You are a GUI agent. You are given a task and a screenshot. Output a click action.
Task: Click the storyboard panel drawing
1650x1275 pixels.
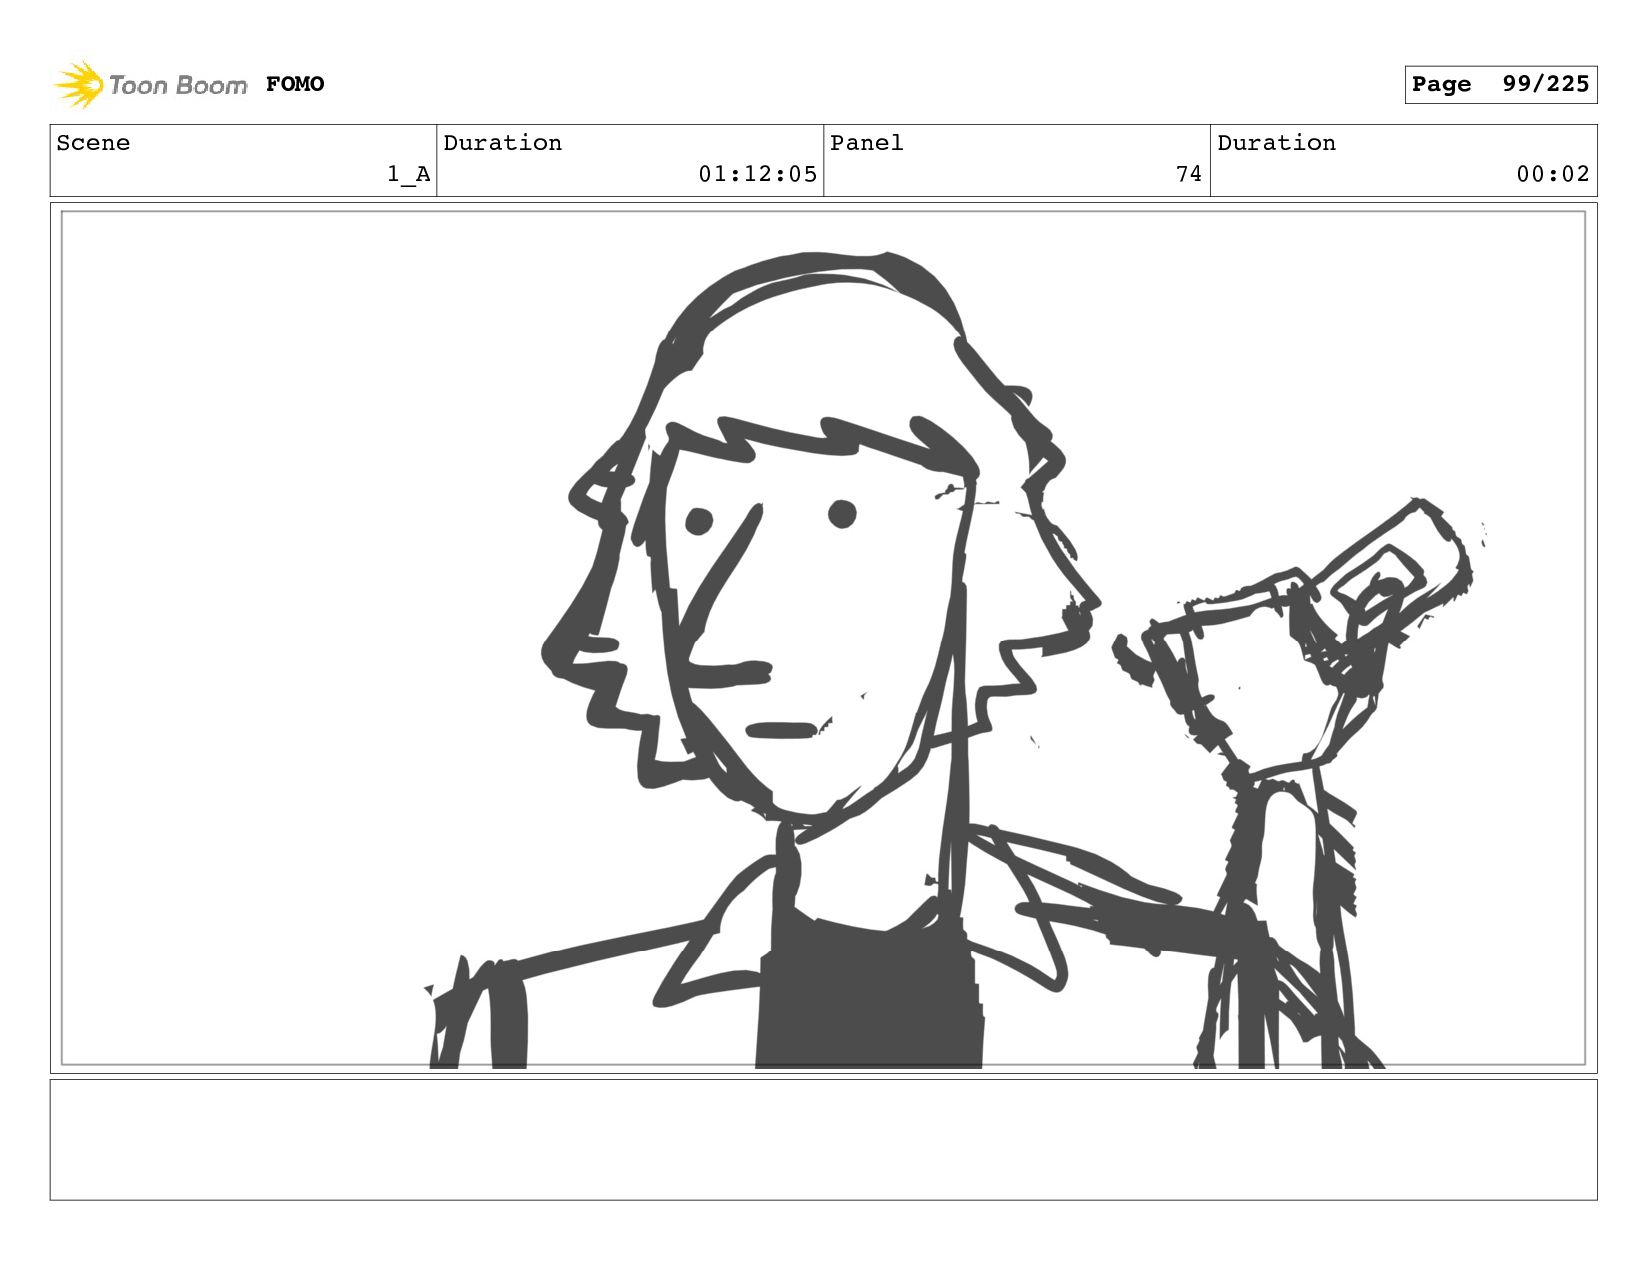pyautogui.click(x=823, y=638)
